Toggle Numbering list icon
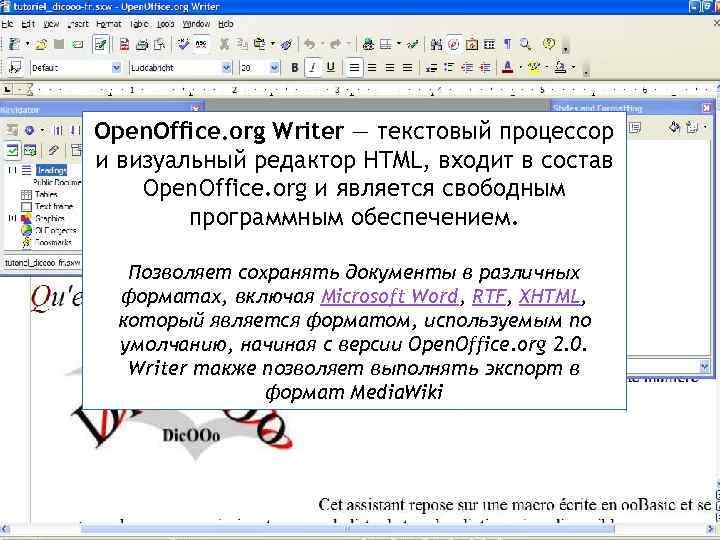This screenshot has width=720, height=540. [x=431, y=68]
